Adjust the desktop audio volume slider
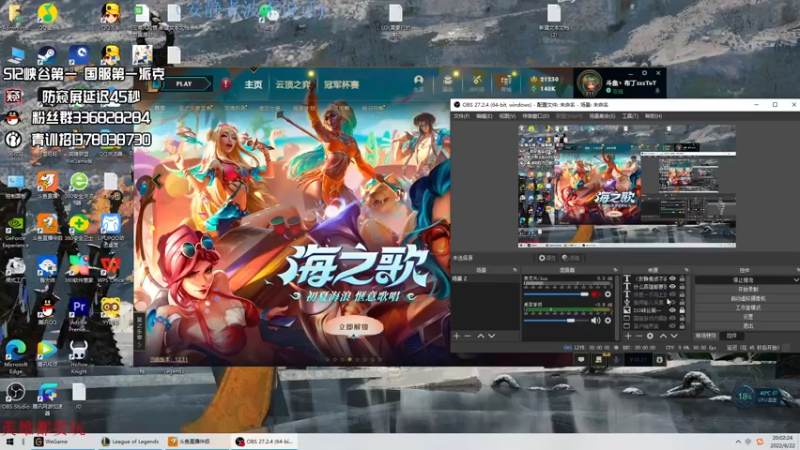This screenshot has height=450, width=800. (x=556, y=320)
